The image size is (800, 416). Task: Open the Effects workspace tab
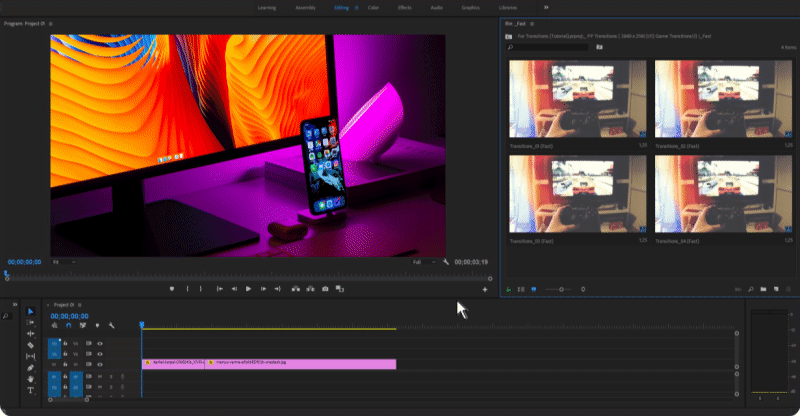click(404, 7)
